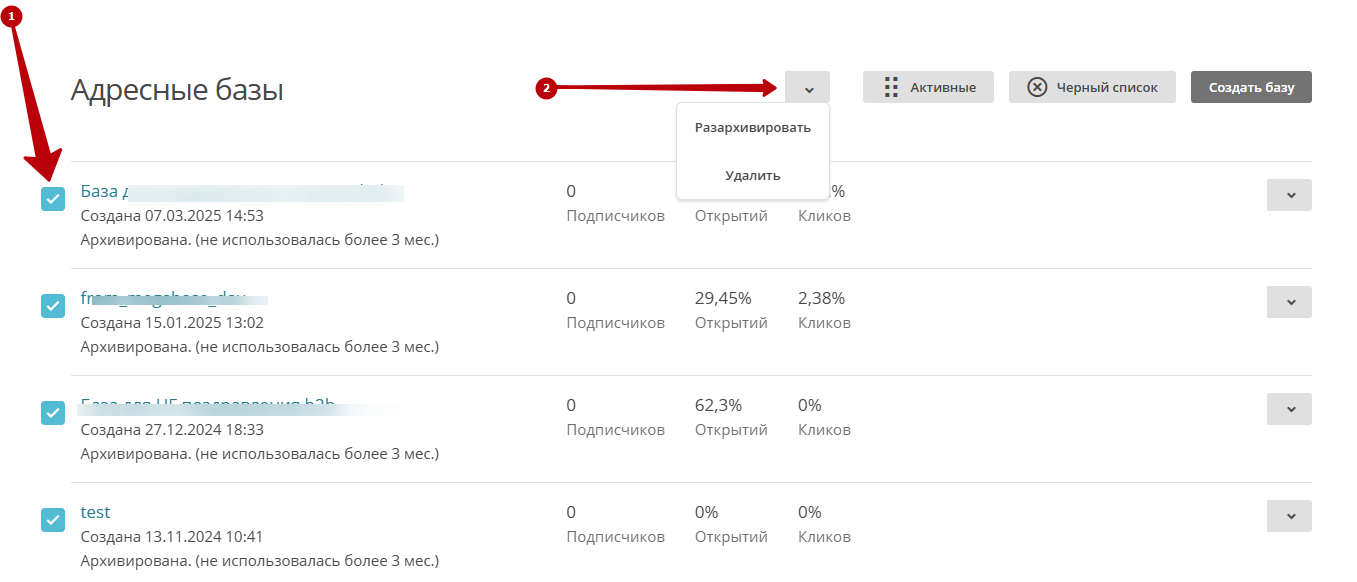The image size is (1357, 582).
Task: Uncheck the checkbox for the 07.03.2025 base
Action: point(53,199)
